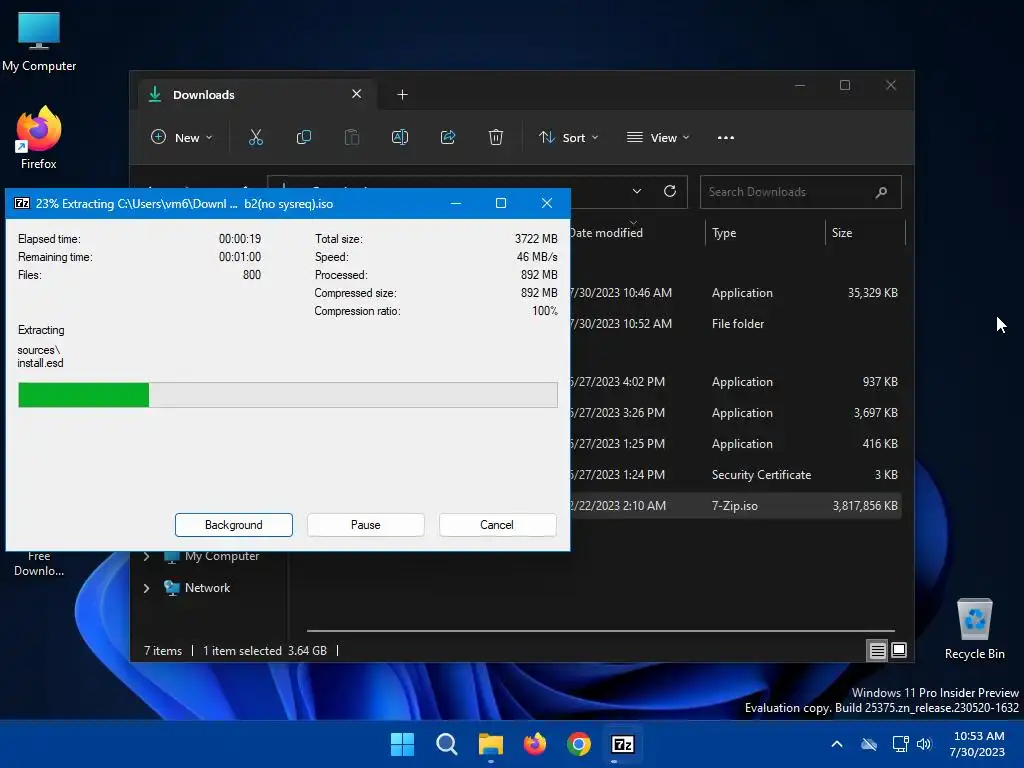Image resolution: width=1024 pixels, height=768 pixels.
Task: Select the 7-Zip.iso file row
Action: pyautogui.click(x=735, y=506)
